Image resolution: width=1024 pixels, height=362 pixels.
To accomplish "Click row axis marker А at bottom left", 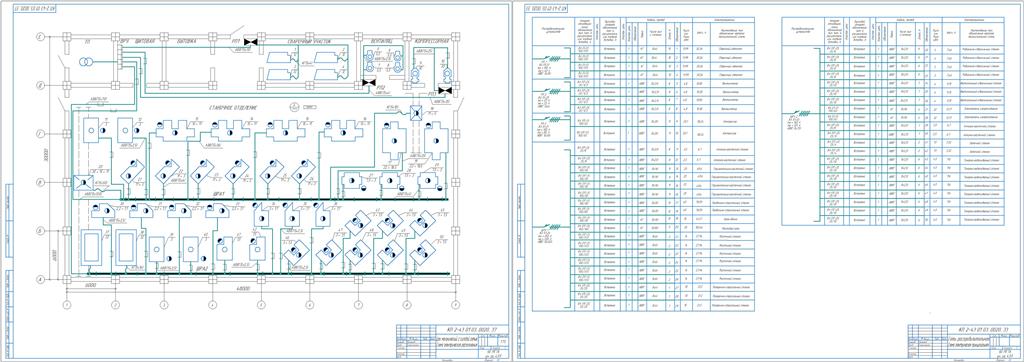I will click(x=39, y=280).
